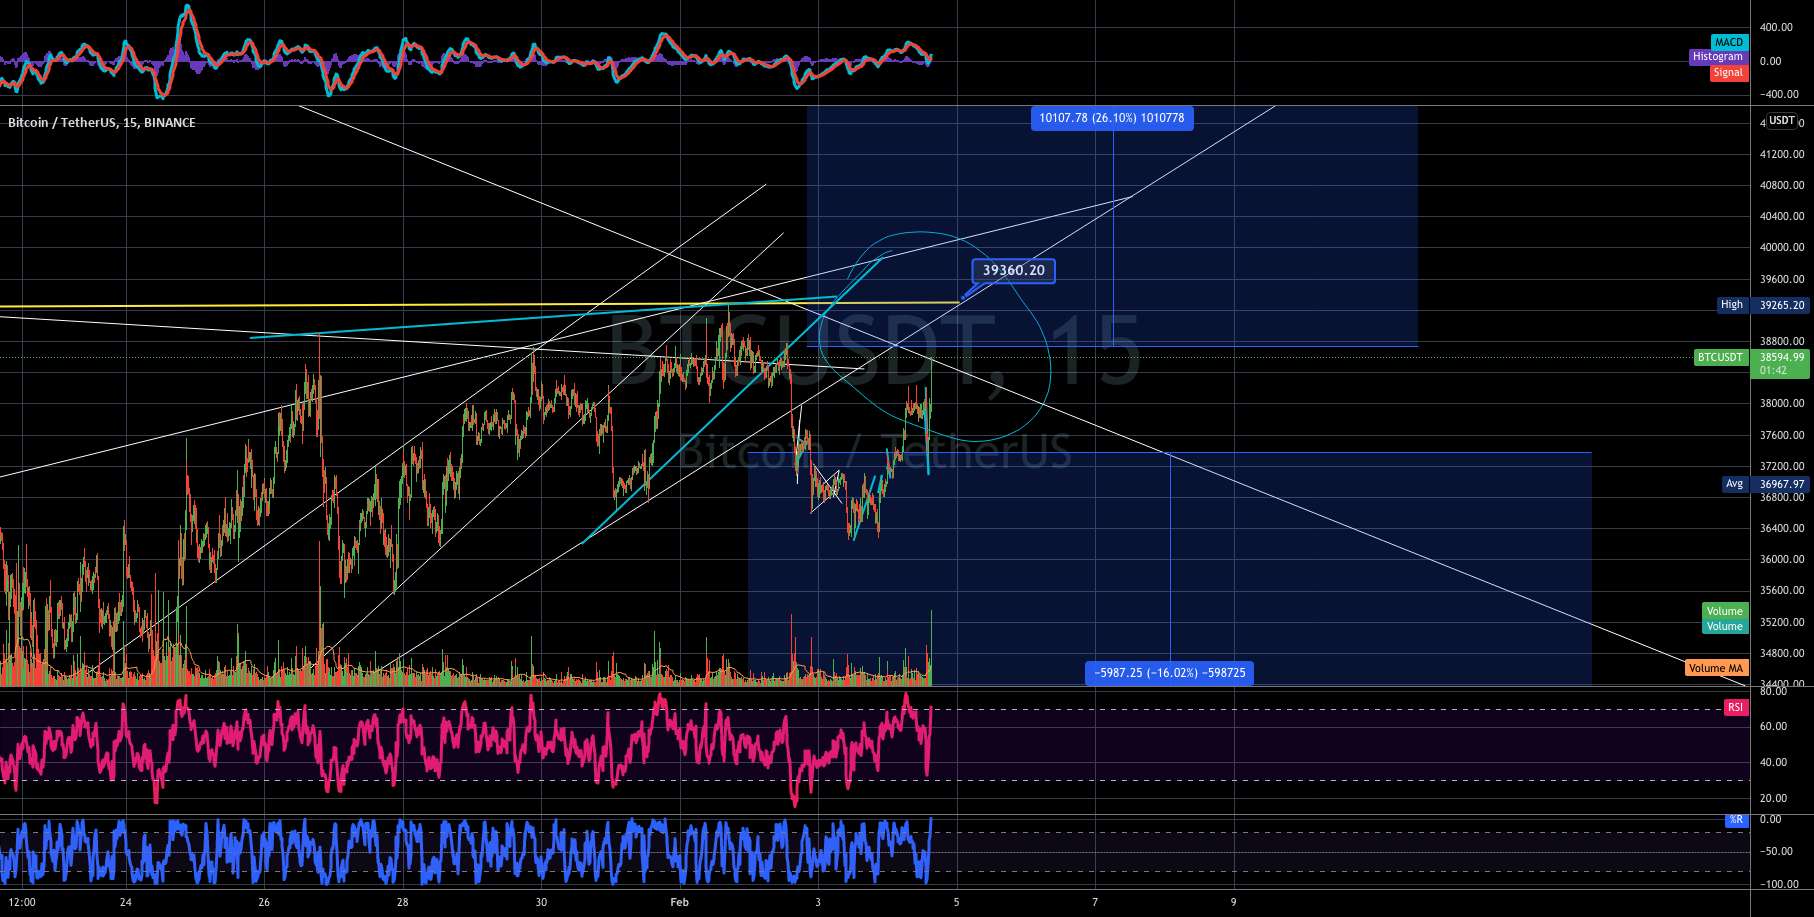Click the blue %R label

pos(1736,820)
